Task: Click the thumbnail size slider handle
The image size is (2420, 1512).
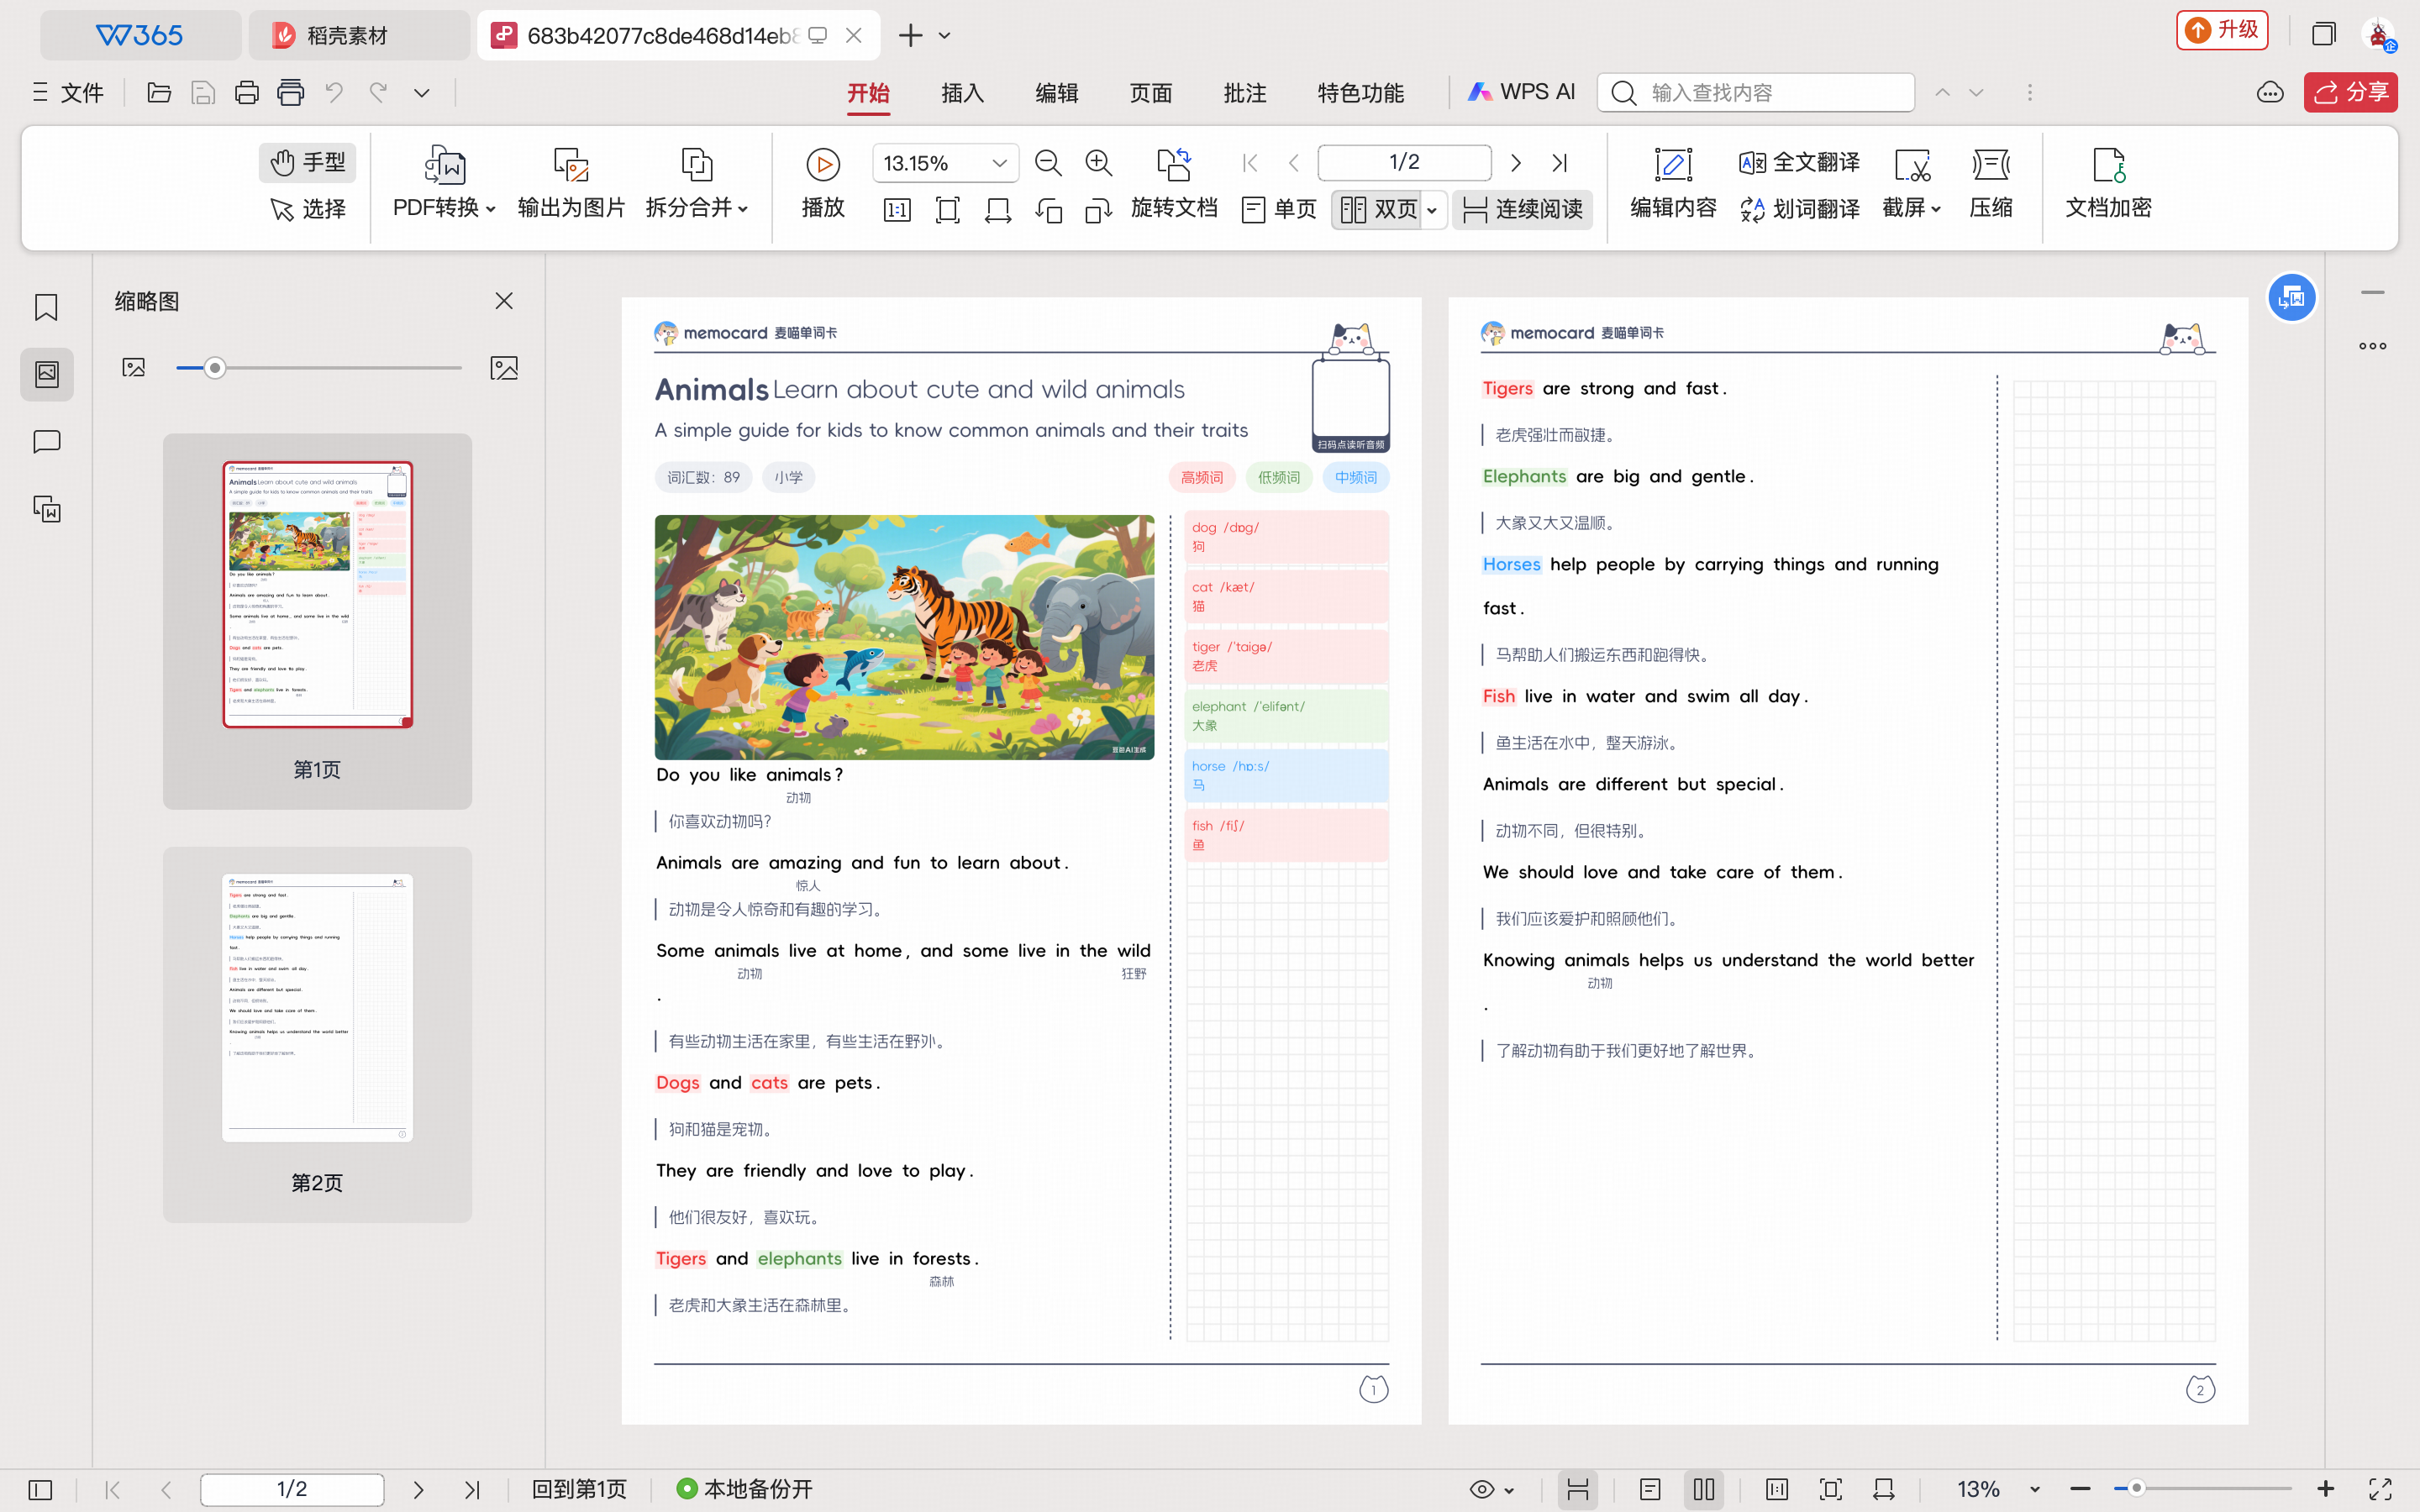Action: (x=214, y=368)
